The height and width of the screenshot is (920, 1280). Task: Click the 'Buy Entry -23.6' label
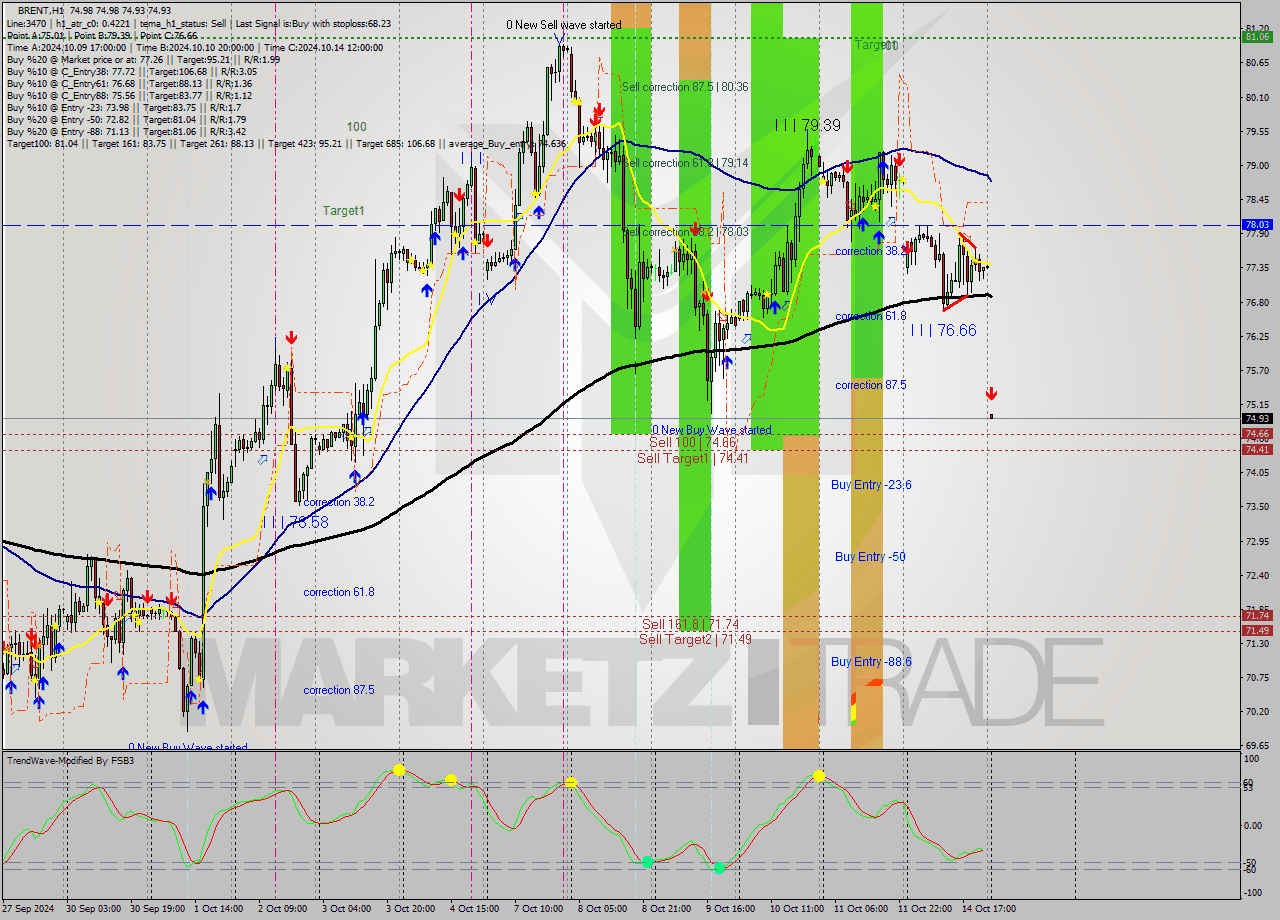[x=871, y=485]
